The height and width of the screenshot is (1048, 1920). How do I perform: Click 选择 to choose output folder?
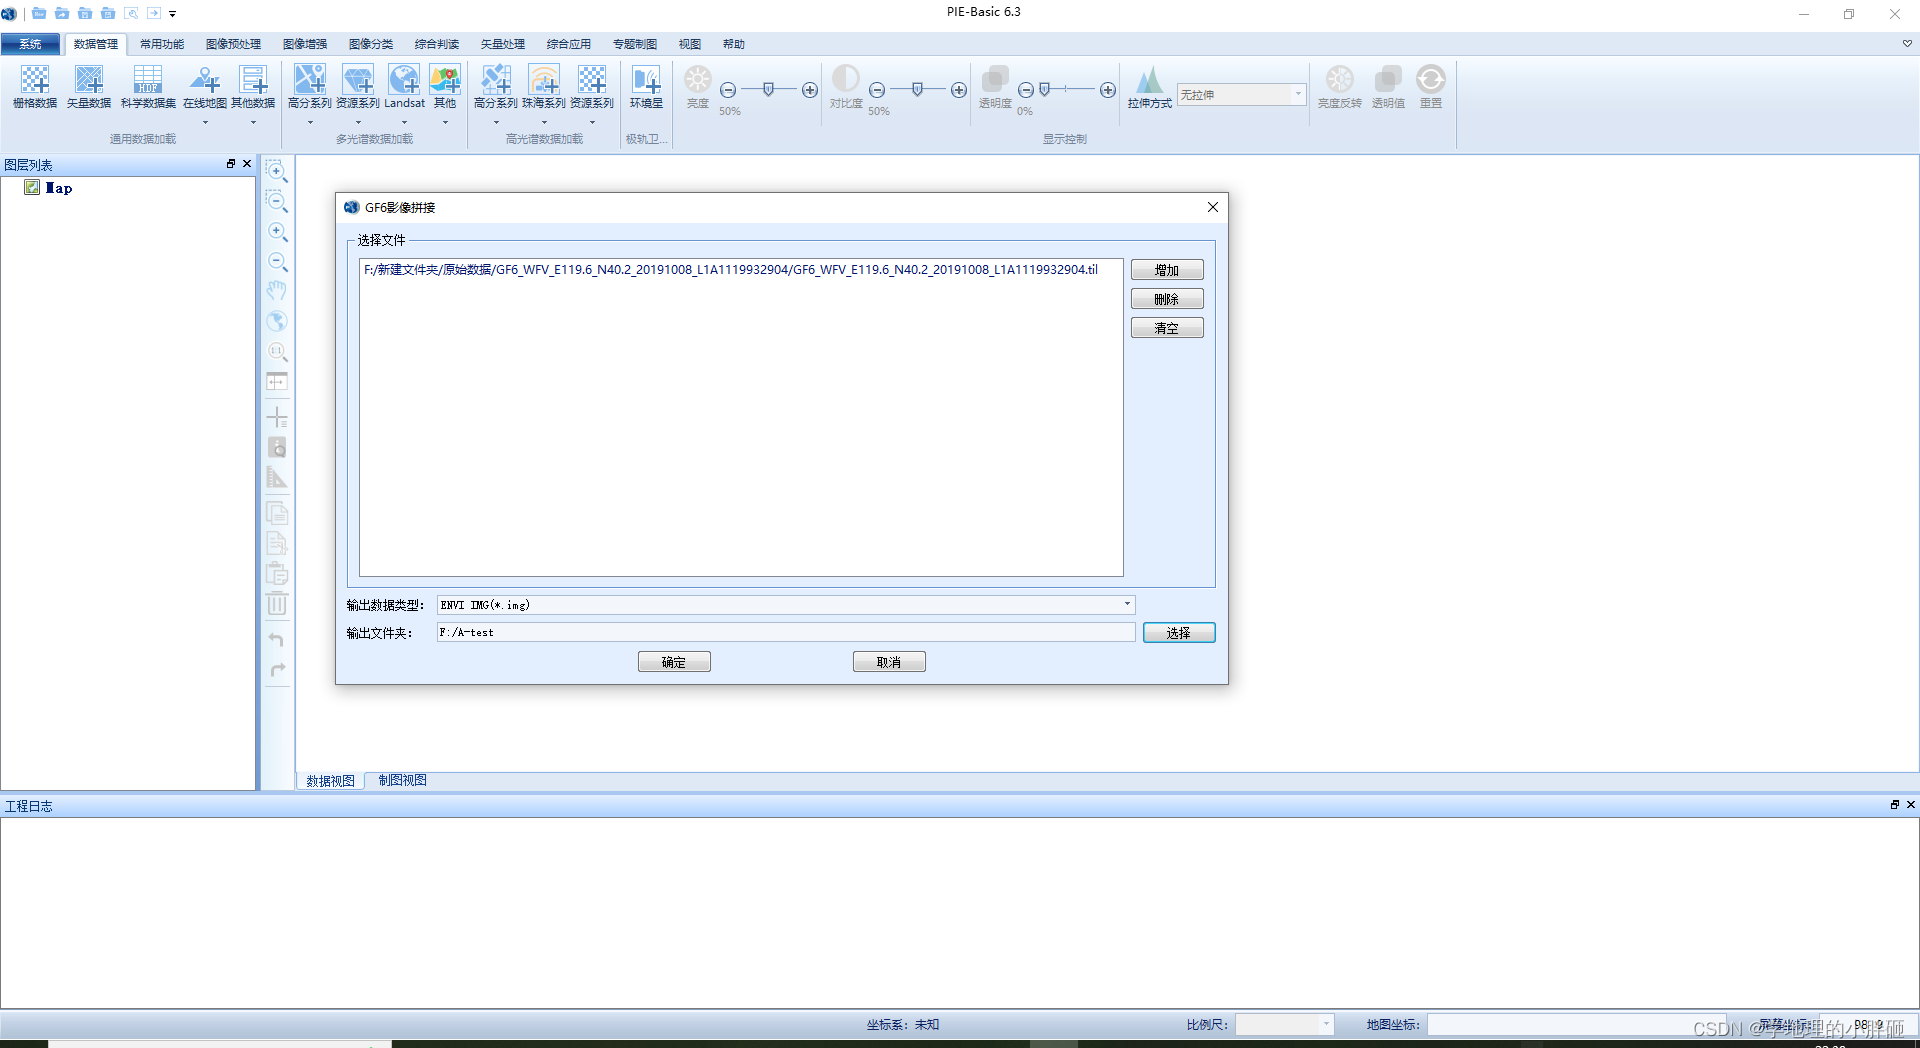(1179, 633)
